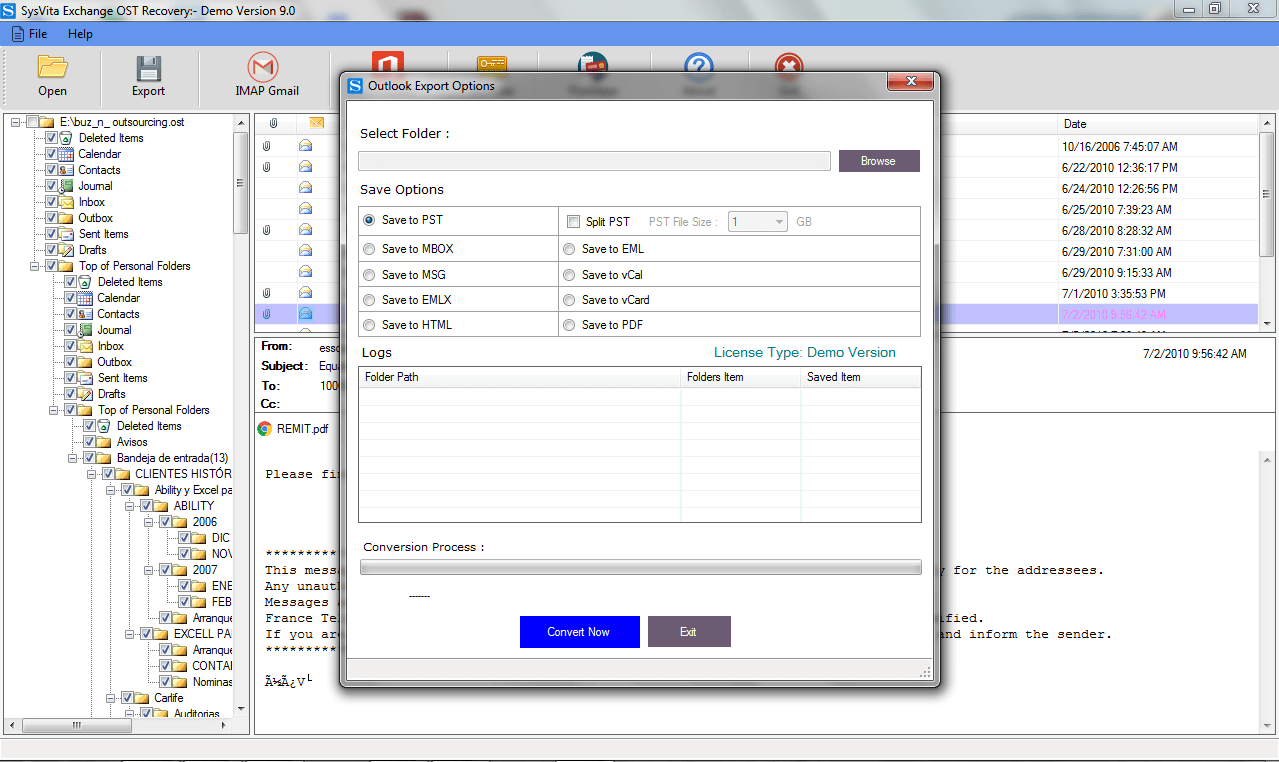The width and height of the screenshot is (1279, 762).
Task: Click the first Outbox folder icon in tree
Action: click(x=67, y=218)
